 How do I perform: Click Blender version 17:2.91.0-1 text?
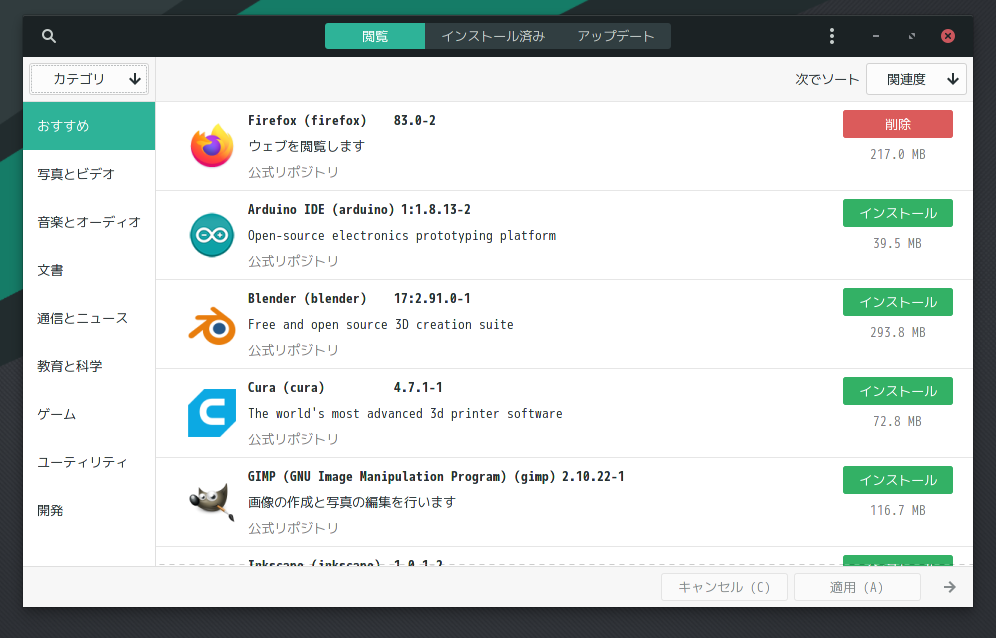pyautogui.click(x=432, y=299)
